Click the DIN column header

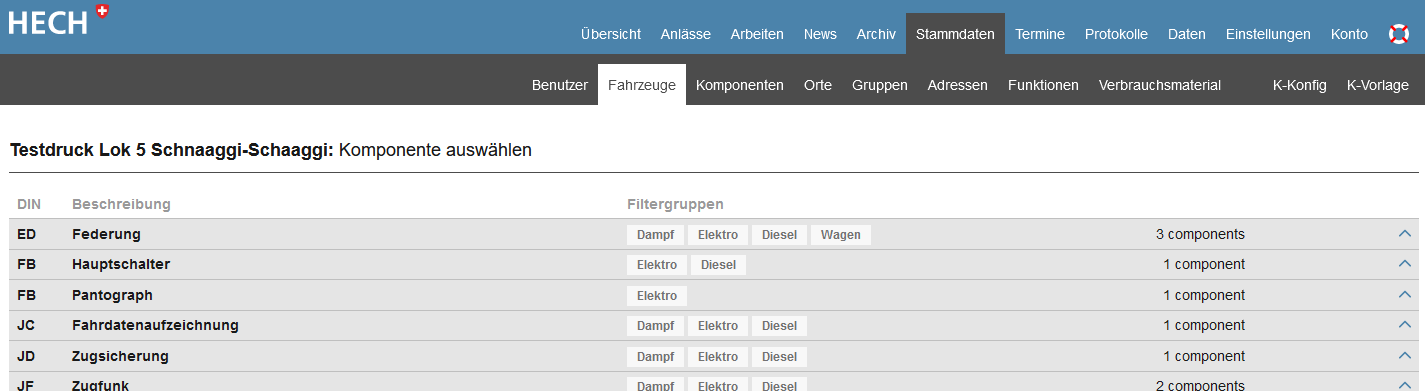(29, 204)
